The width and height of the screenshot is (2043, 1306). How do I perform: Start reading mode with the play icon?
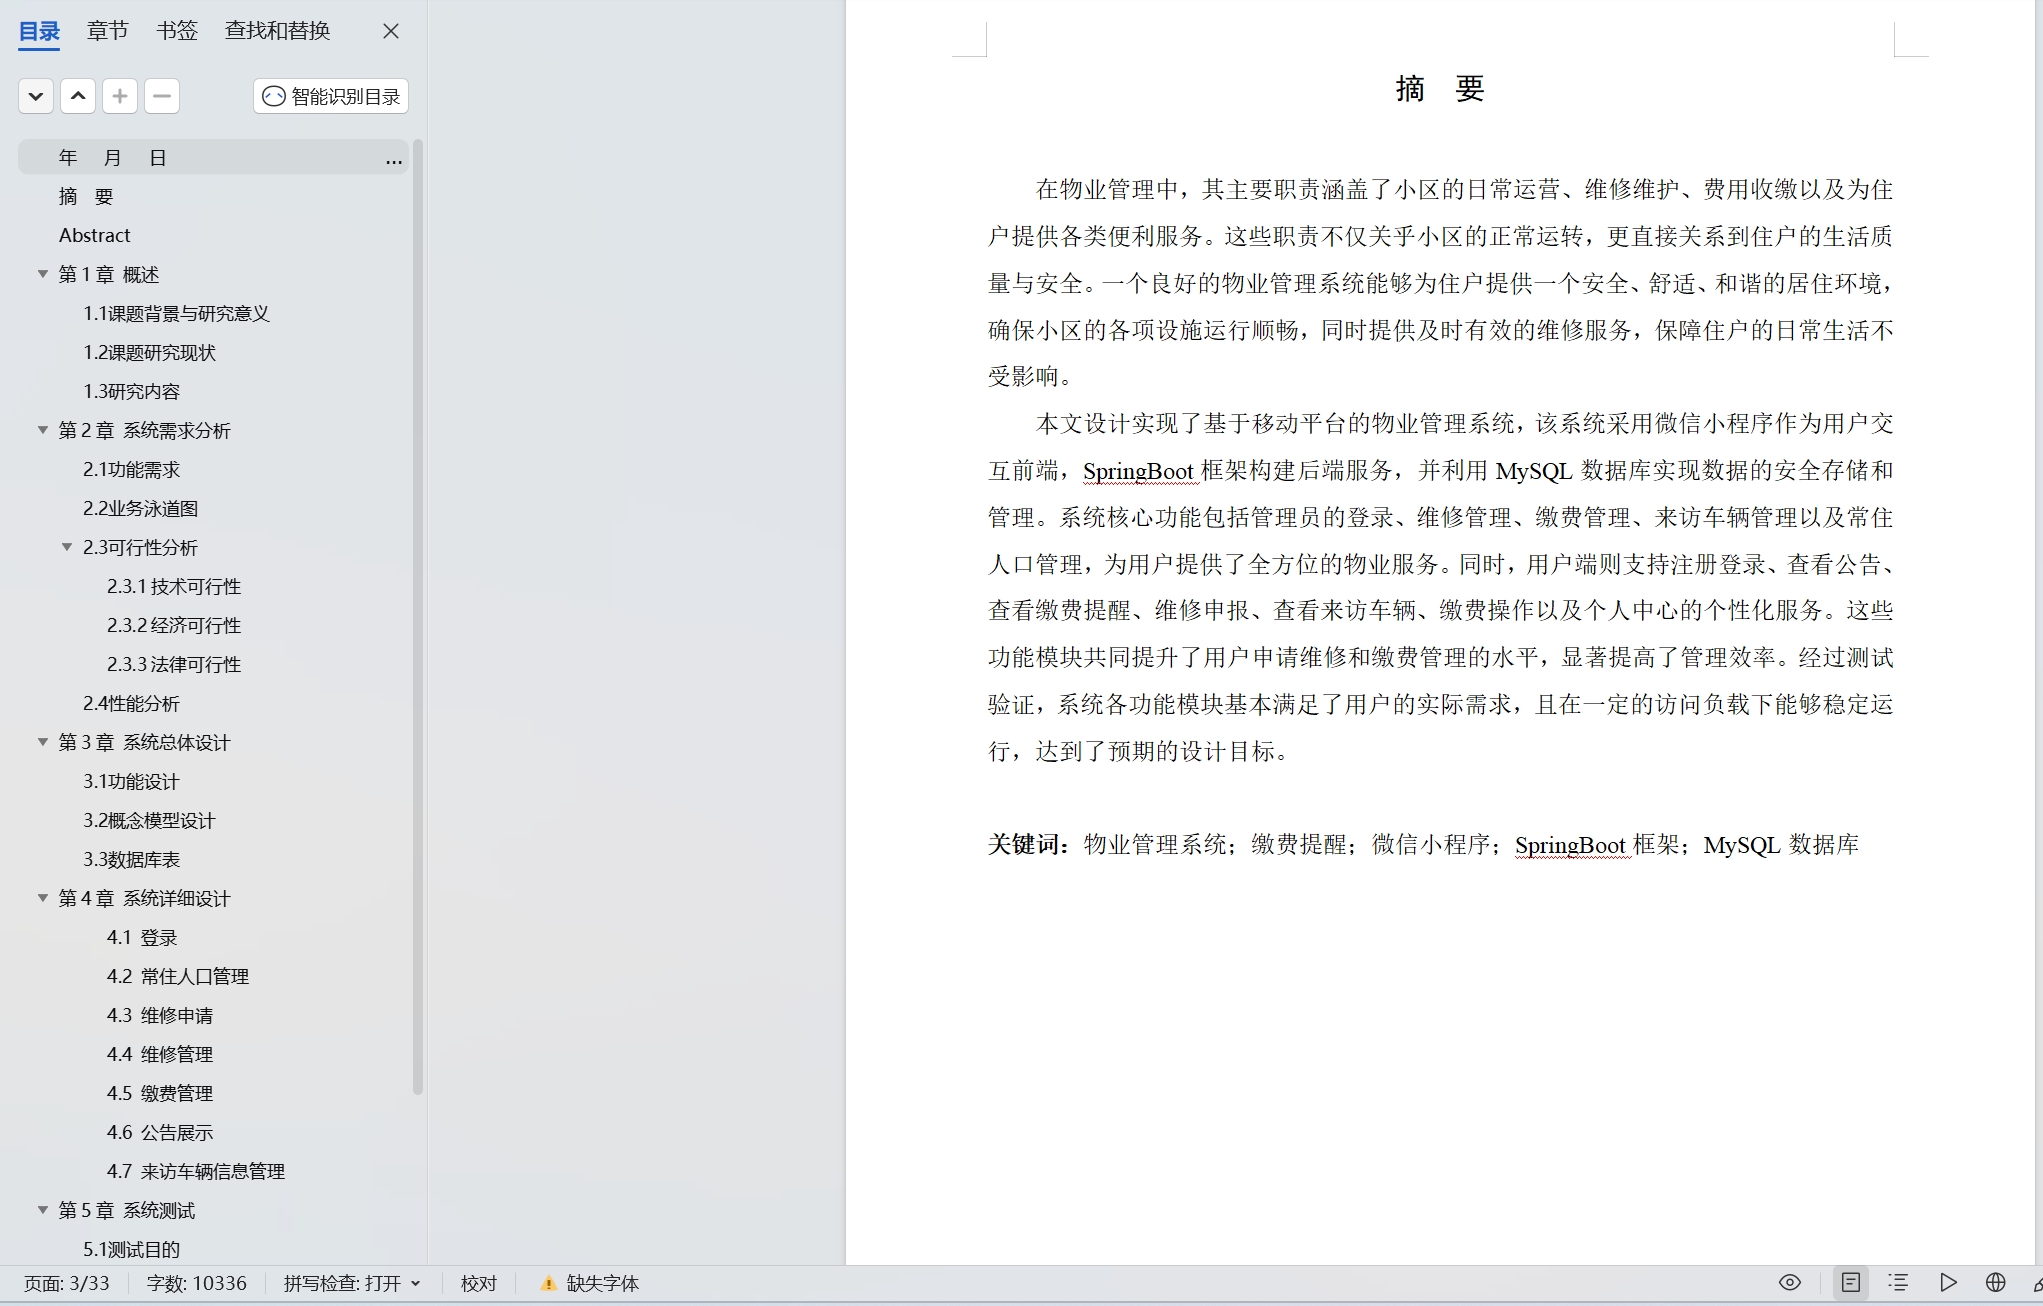(x=1948, y=1282)
